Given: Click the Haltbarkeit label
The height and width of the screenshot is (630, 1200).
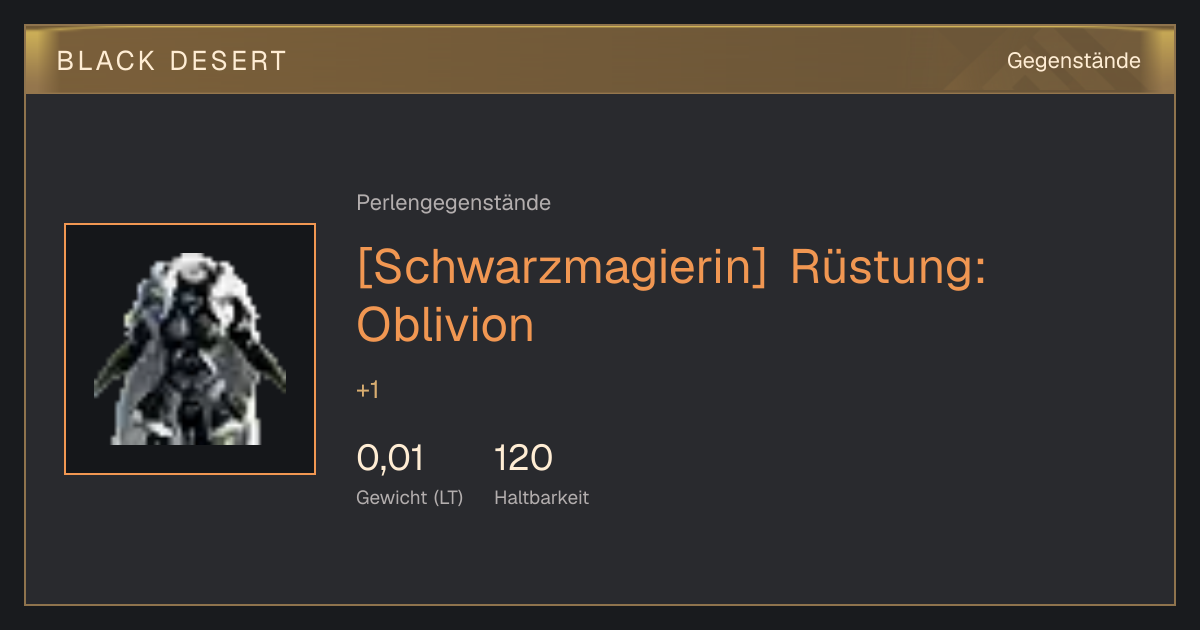Looking at the screenshot, I should (541, 497).
